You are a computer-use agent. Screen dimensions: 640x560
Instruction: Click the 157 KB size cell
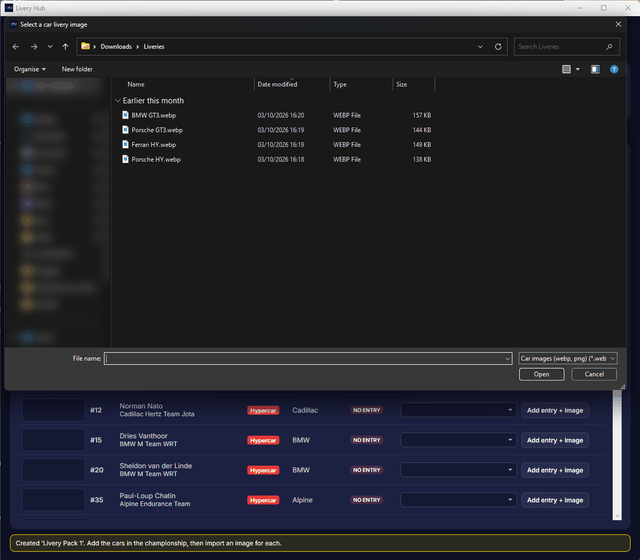coord(422,116)
